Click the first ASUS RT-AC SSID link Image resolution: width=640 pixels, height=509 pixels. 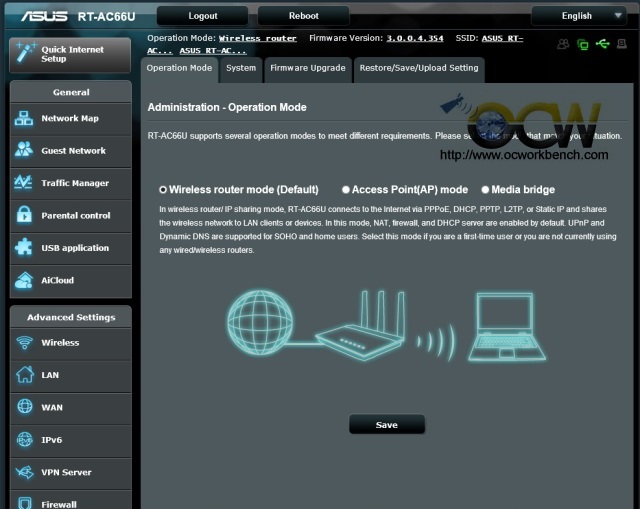pos(502,38)
